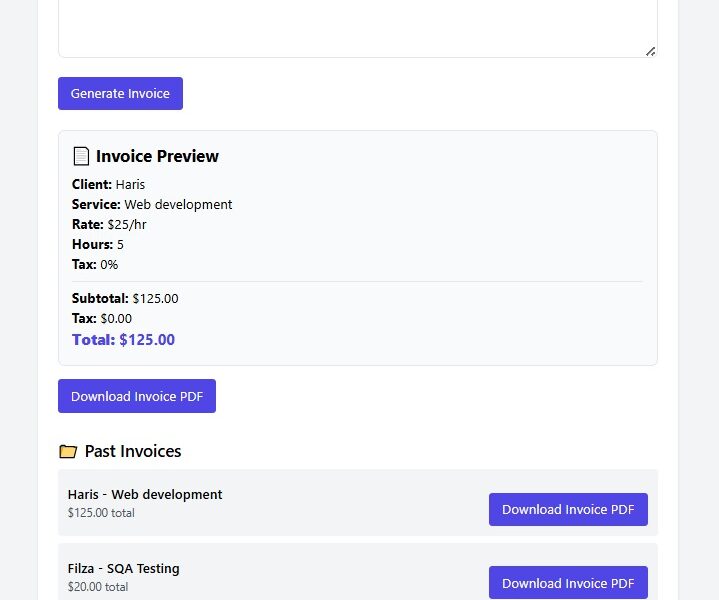
Task: Click the textarea resize handle corner
Action: 650,50
